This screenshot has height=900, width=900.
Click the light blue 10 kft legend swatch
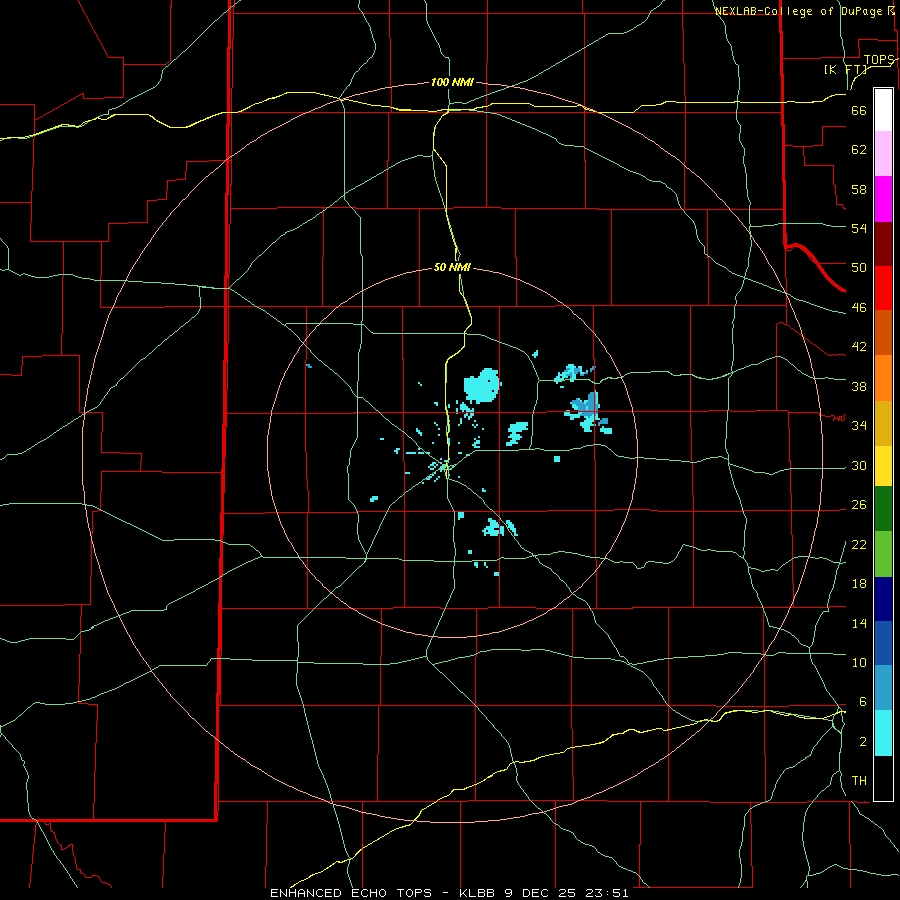click(x=883, y=688)
